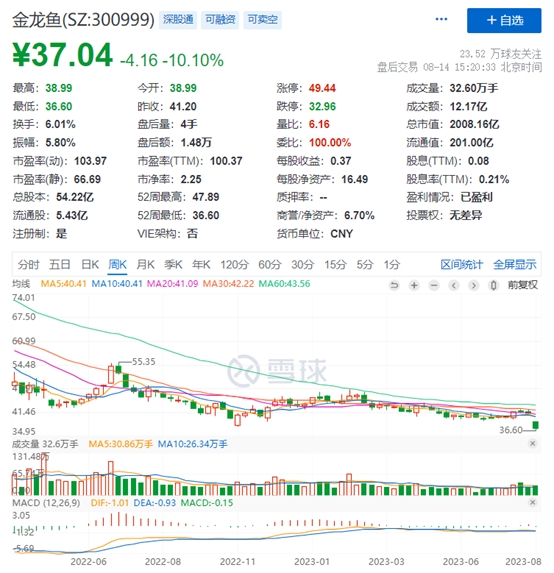Open 区间统计 range statistics link

pos(462,264)
